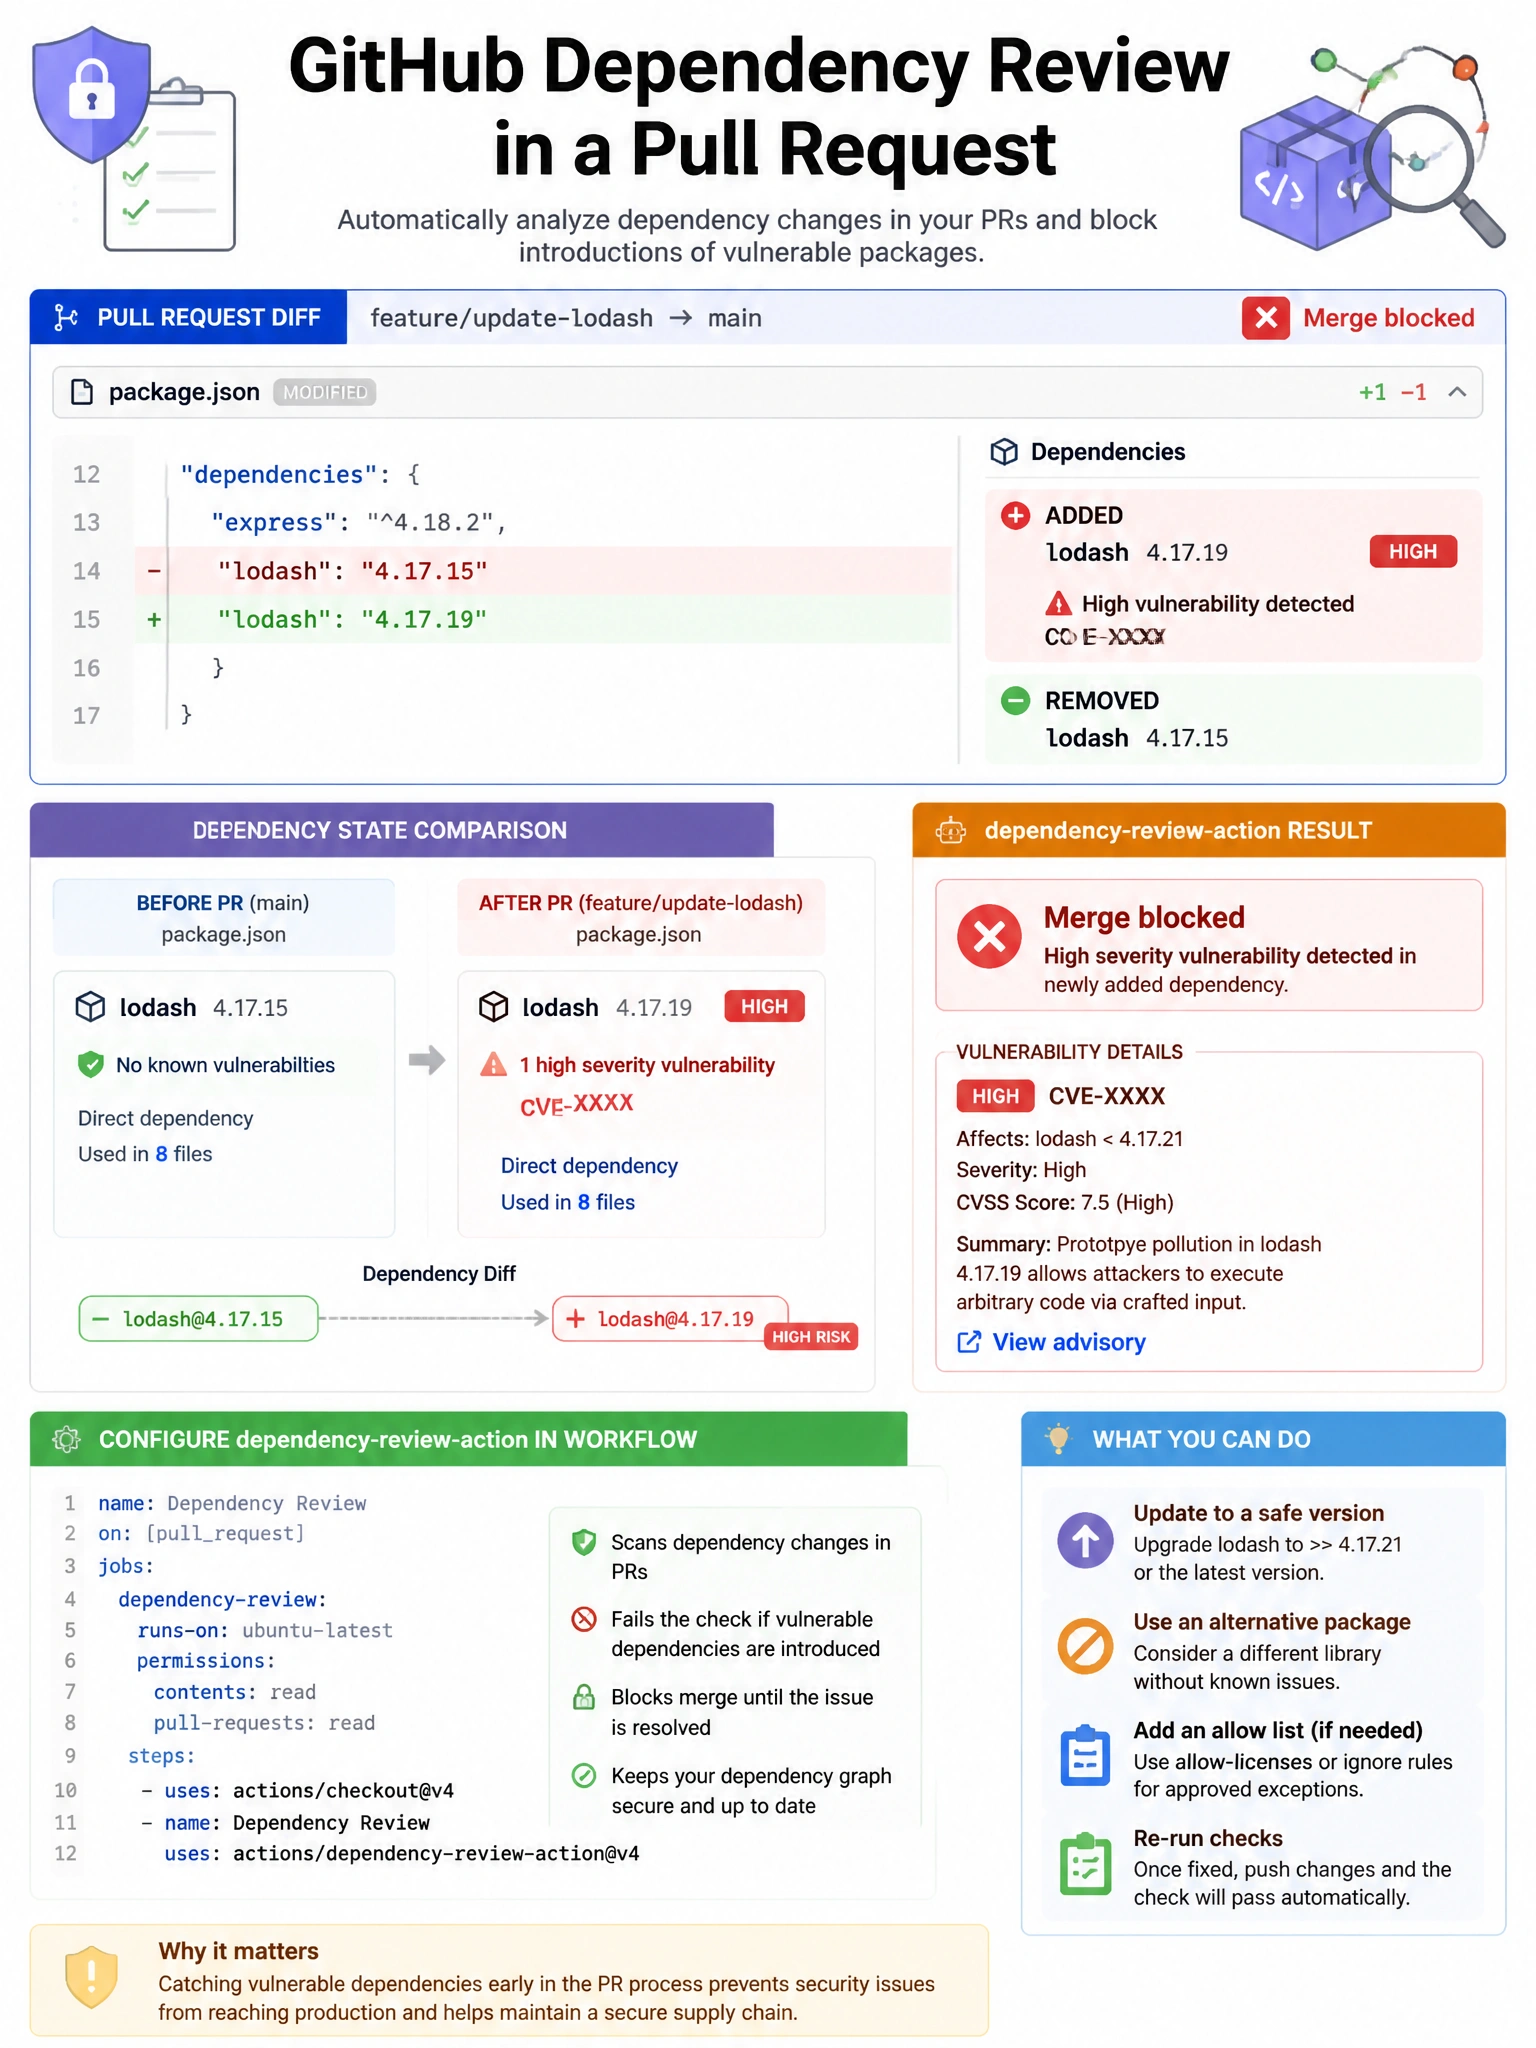This screenshot has width=1536, height=2048.
Task: Click the +1 additions count
Action: click(x=1372, y=392)
